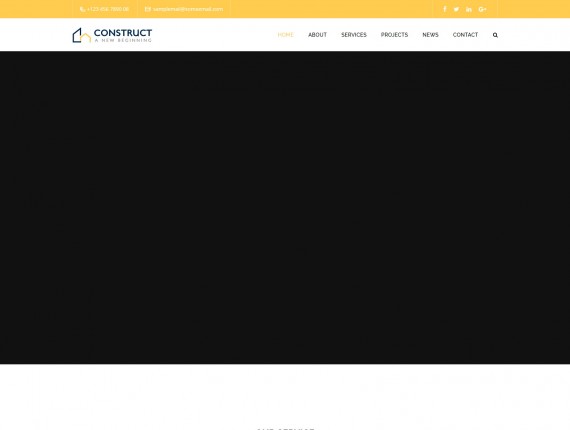Open the Facebook social icon
Viewport: 570px width, 430px height.
click(x=445, y=9)
